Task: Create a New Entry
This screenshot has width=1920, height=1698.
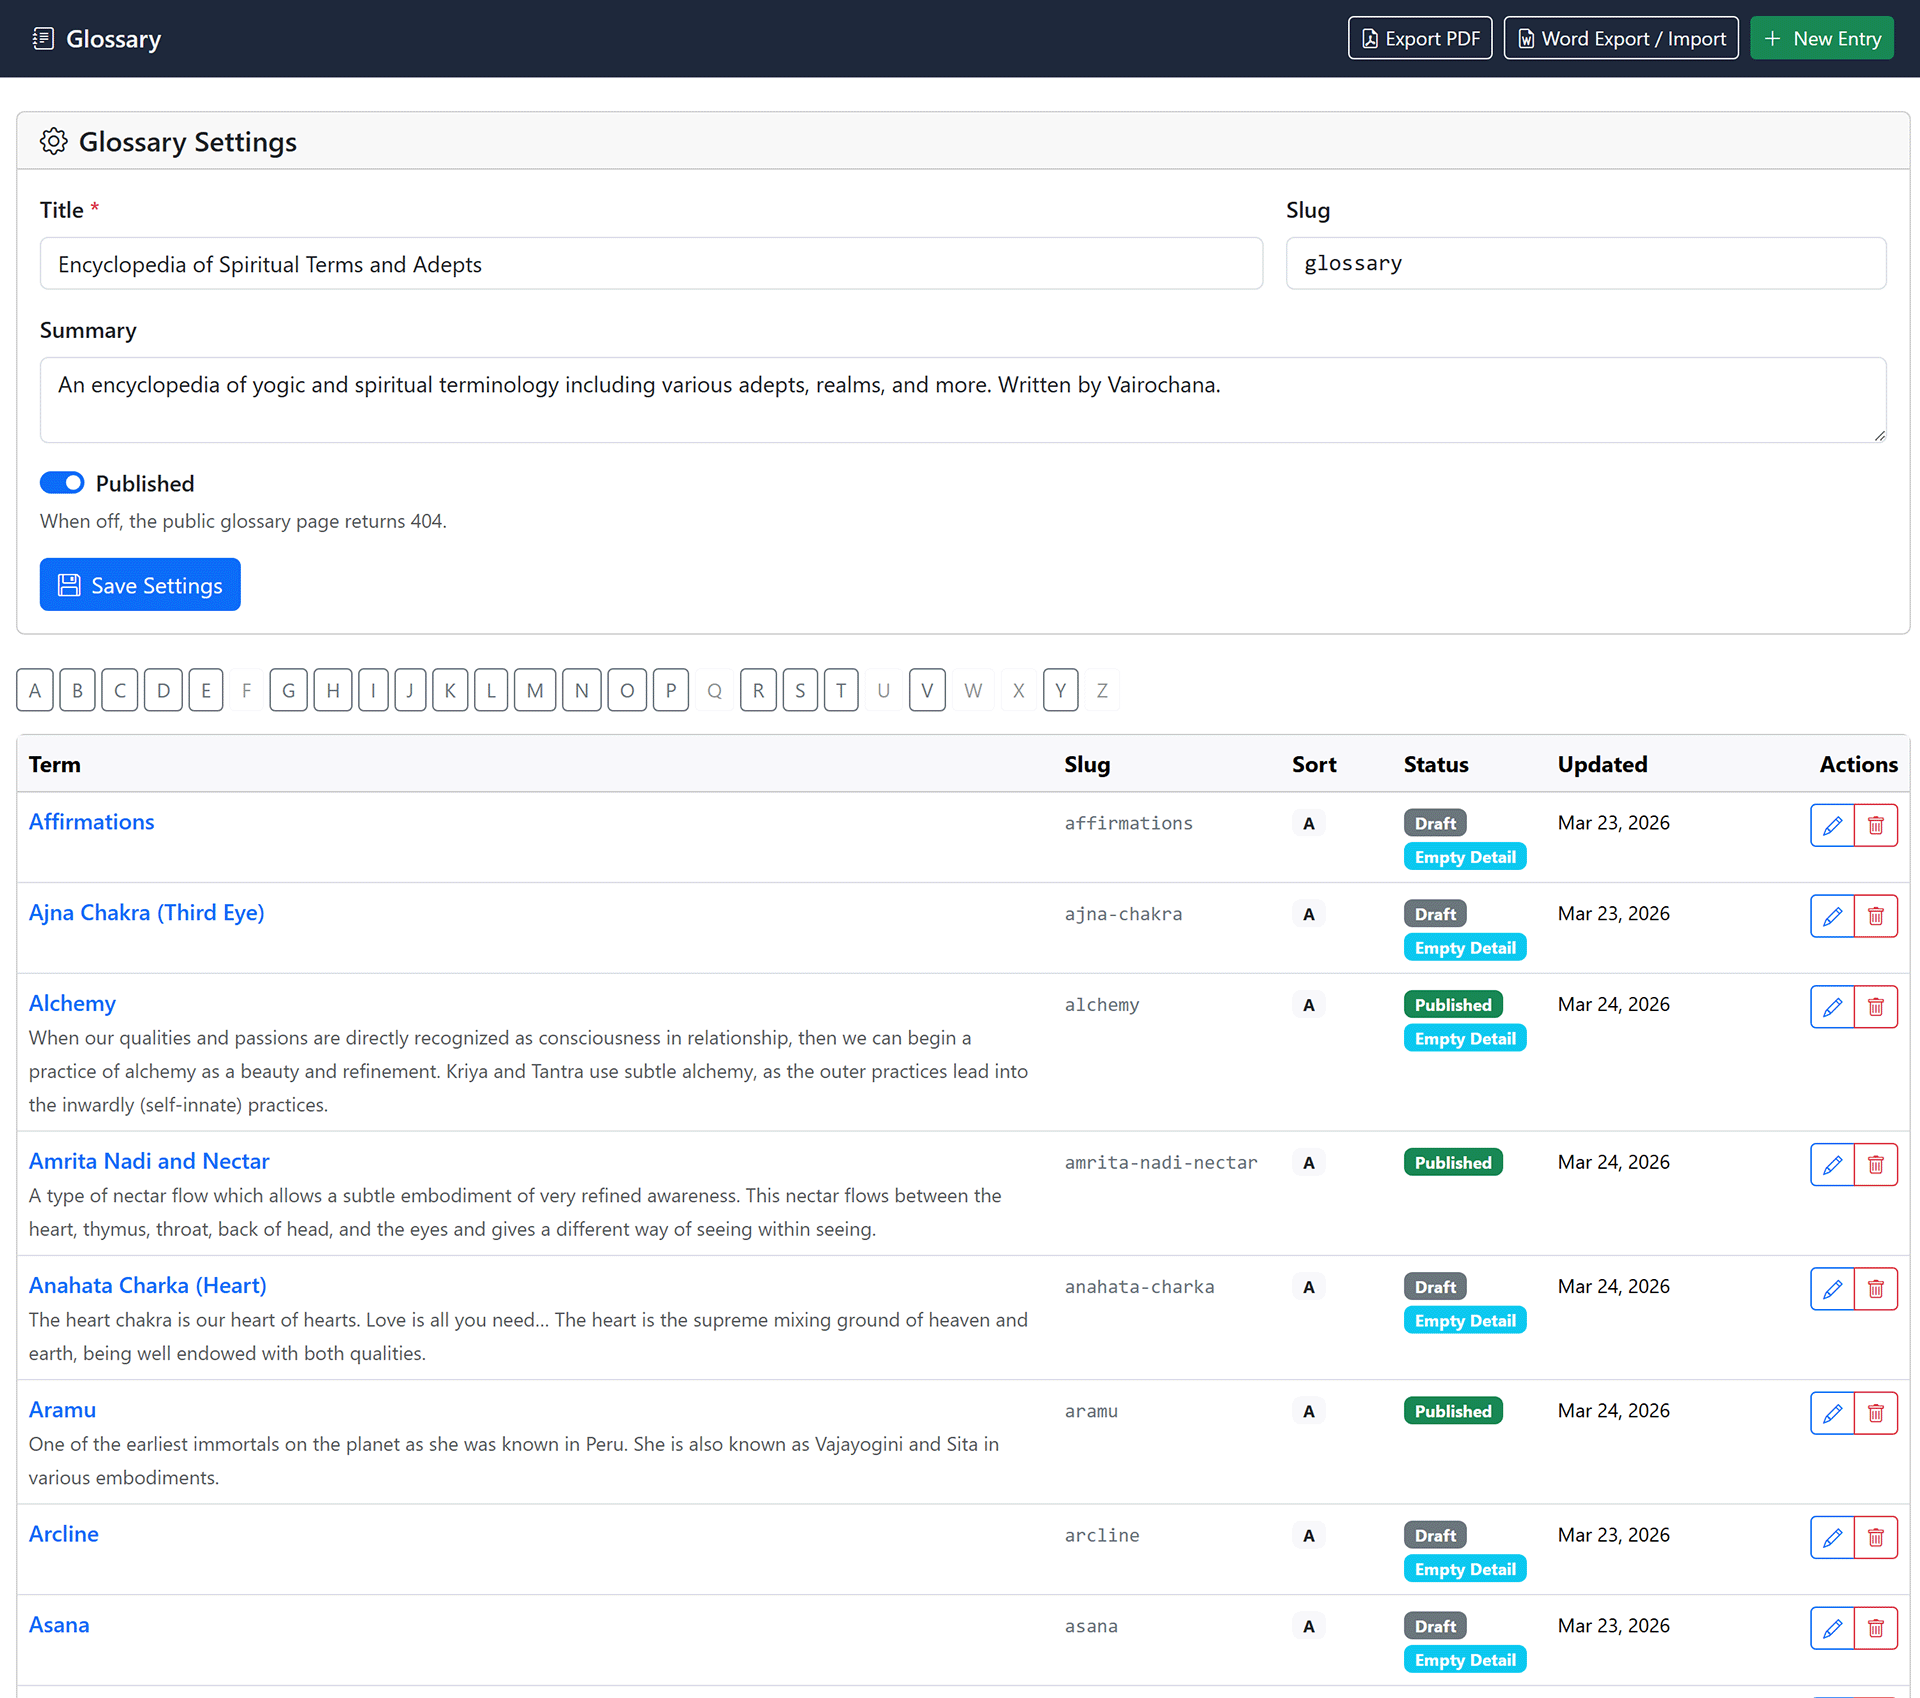Action: click(1822, 38)
